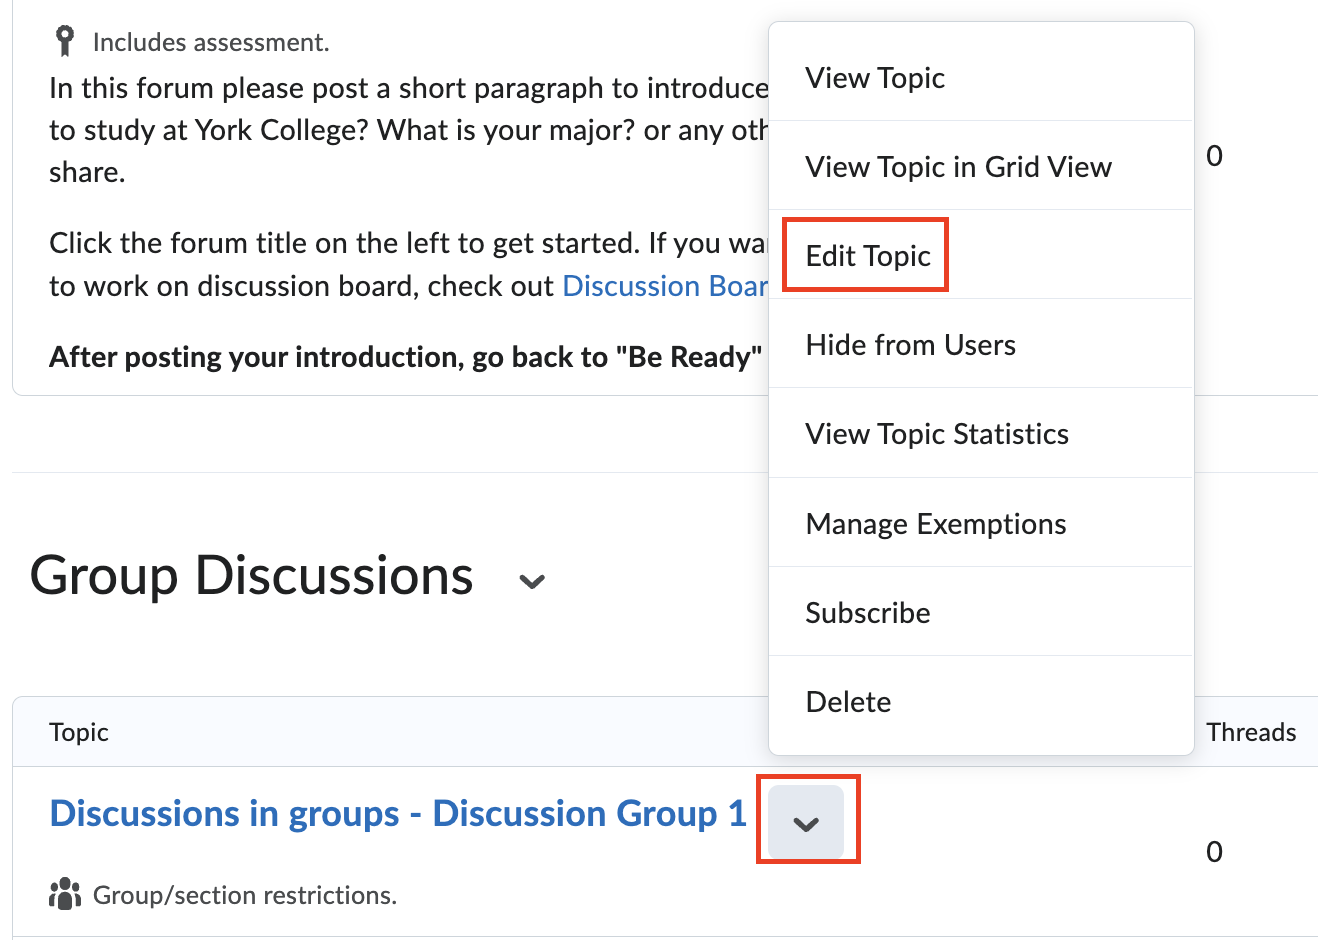The image size is (1318, 940).
Task: Choose Hide from Users in the menu
Action: [910, 345]
